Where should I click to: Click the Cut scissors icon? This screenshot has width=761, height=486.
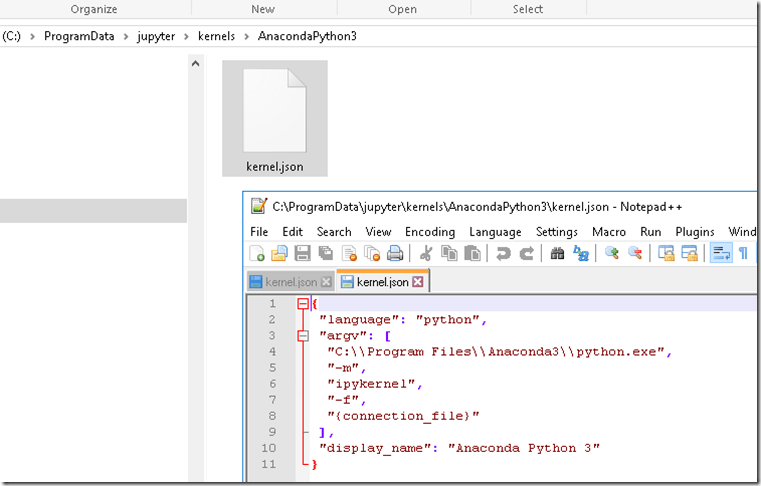426,254
